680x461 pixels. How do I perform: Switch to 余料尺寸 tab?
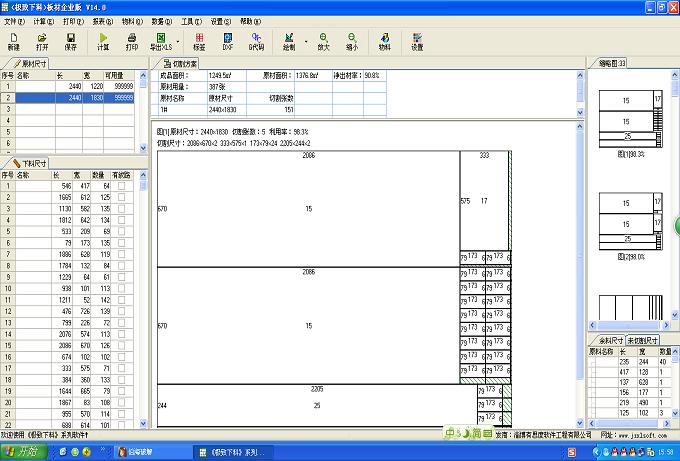click(610, 340)
